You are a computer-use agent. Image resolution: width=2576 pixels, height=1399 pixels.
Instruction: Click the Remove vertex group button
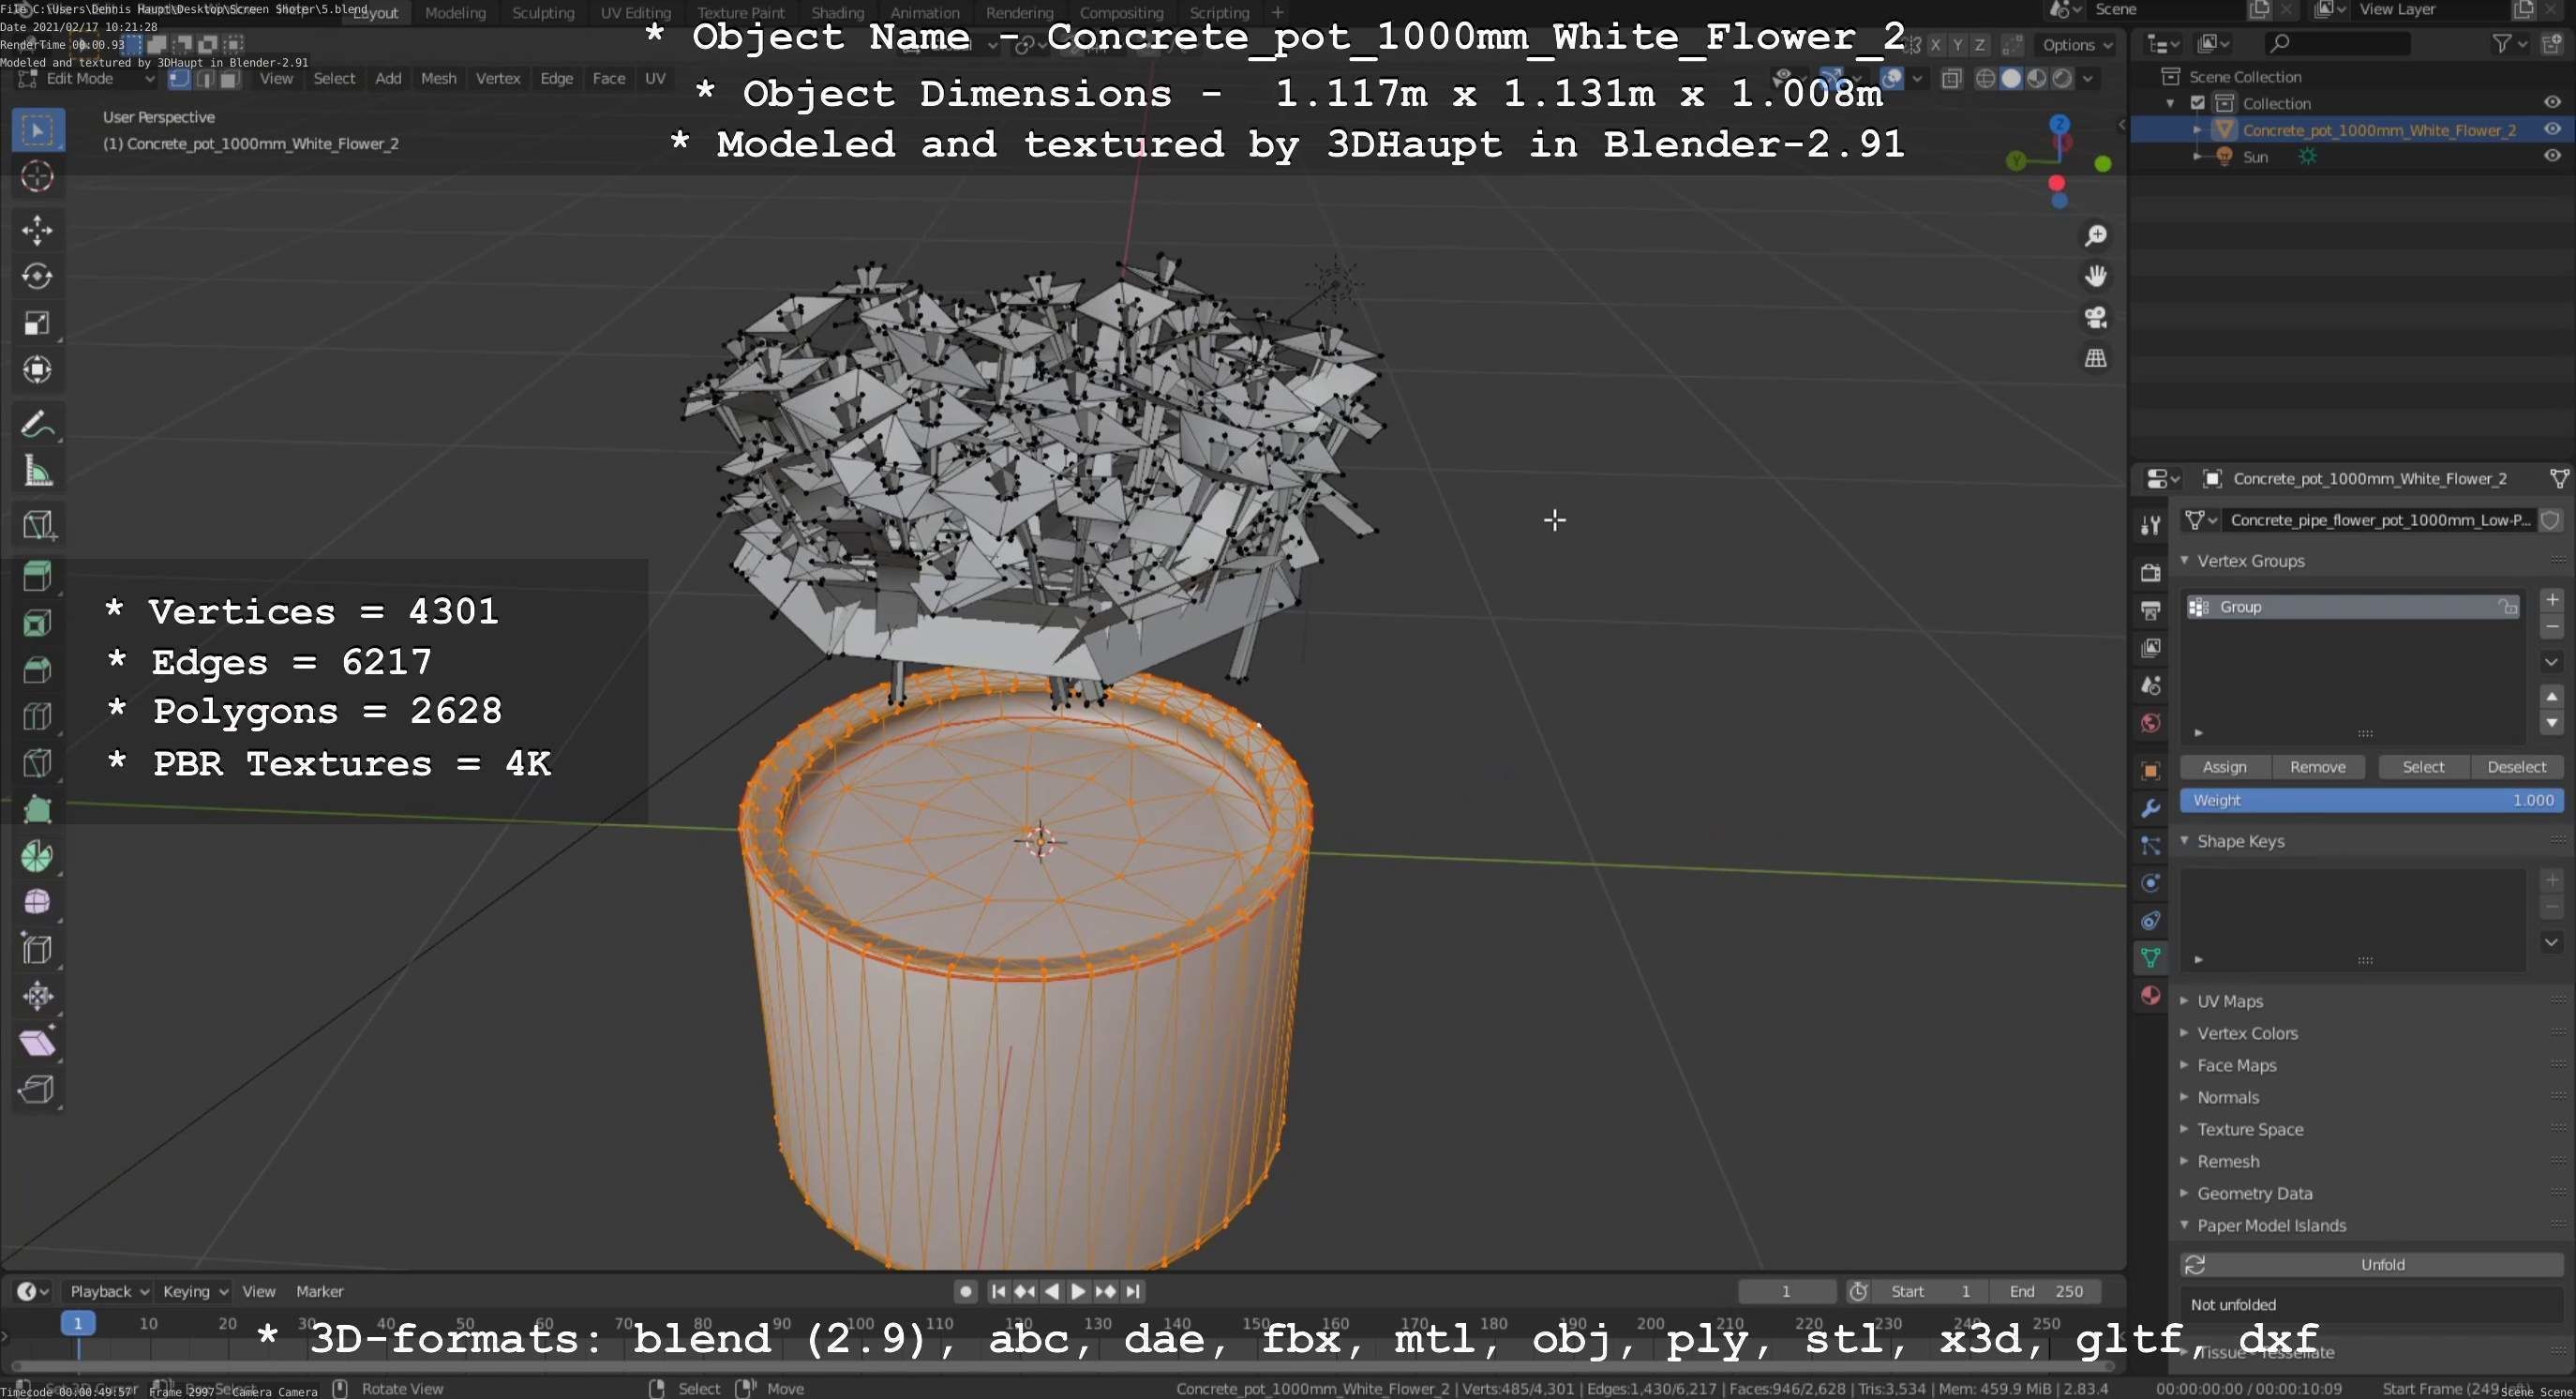point(2318,767)
